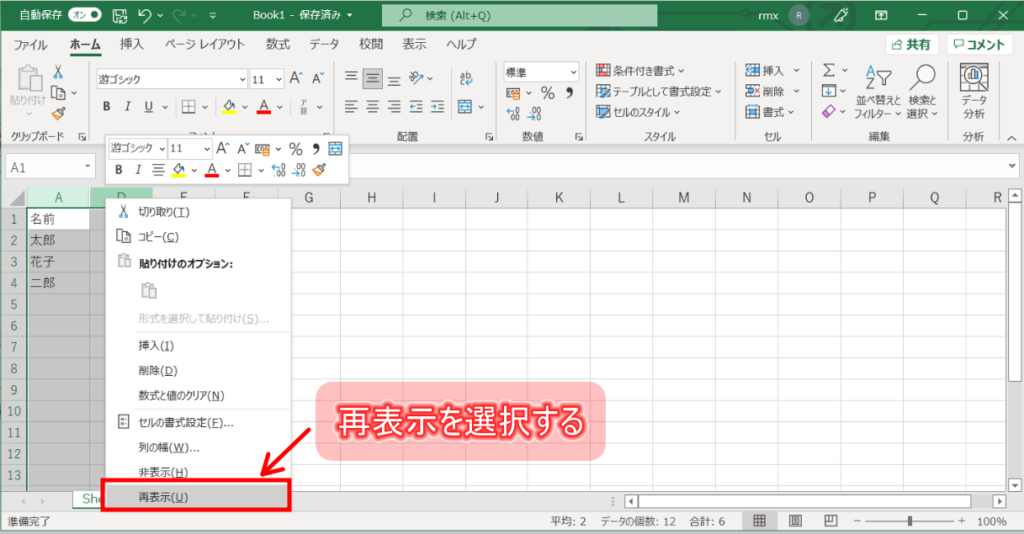Image resolution: width=1024 pixels, height=534 pixels.
Task: Select 再表示(U) in the context menu
Action: click(x=196, y=497)
